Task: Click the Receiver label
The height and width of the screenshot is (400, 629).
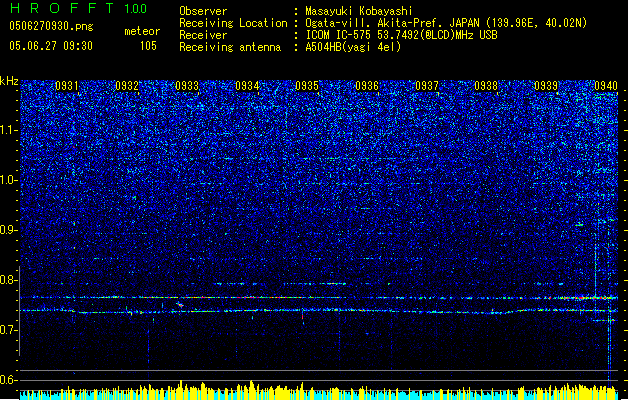Action: (203, 35)
